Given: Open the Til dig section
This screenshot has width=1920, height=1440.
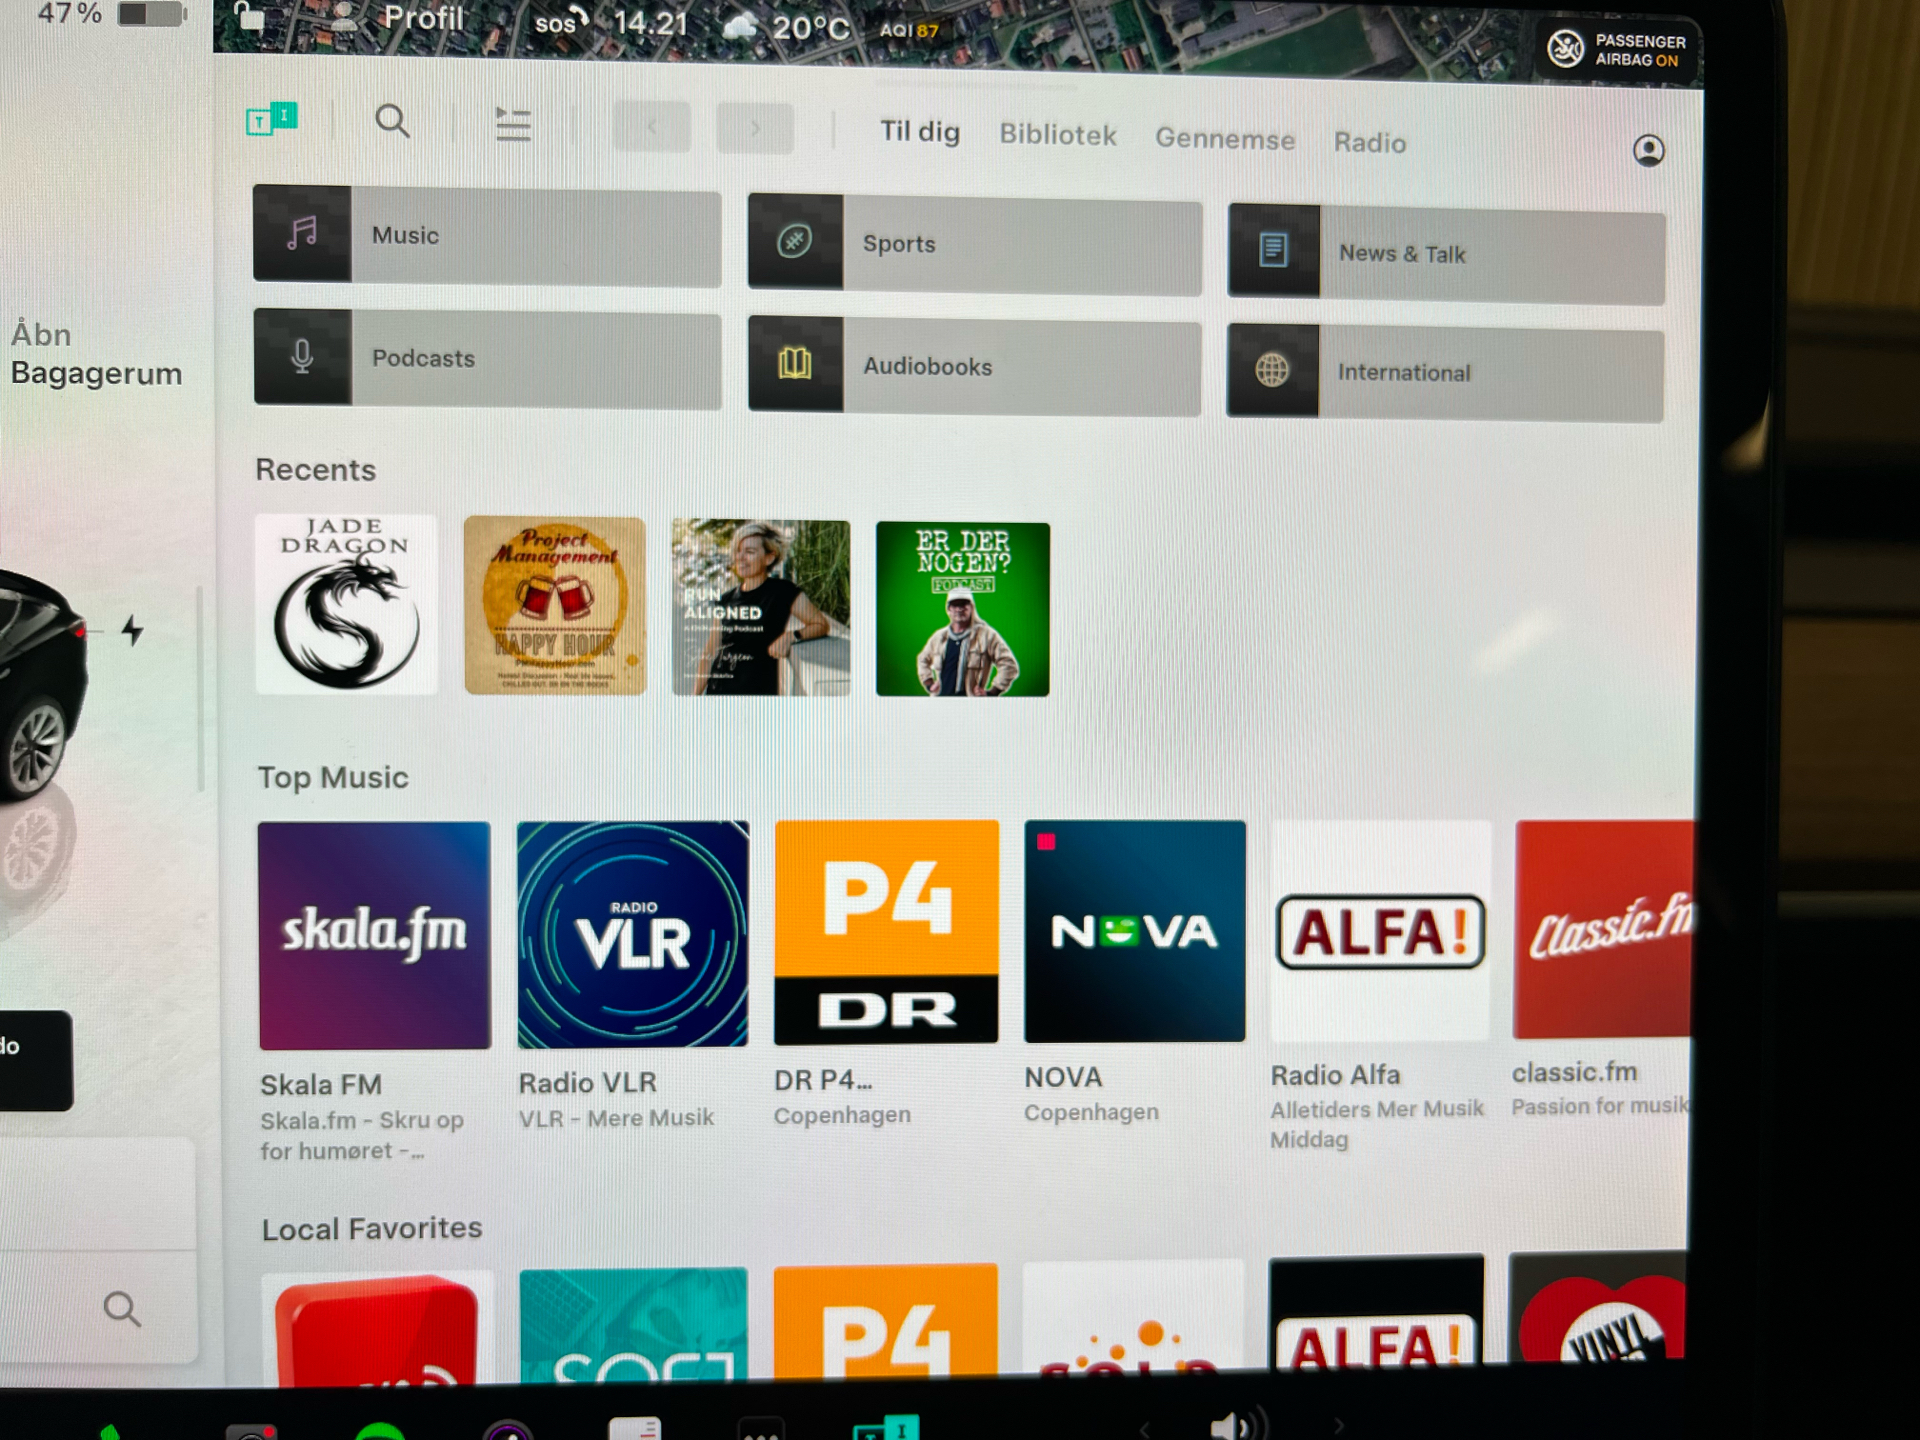Looking at the screenshot, I should pyautogui.click(x=916, y=139).
